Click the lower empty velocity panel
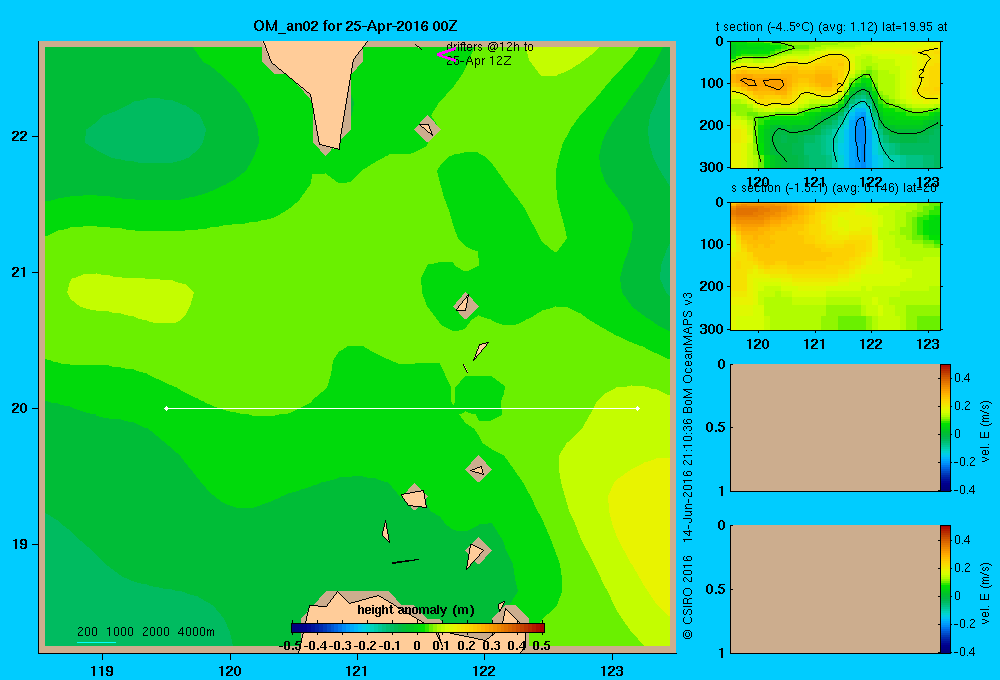Viewport: 1000px width, 680px height. [835, 589]
